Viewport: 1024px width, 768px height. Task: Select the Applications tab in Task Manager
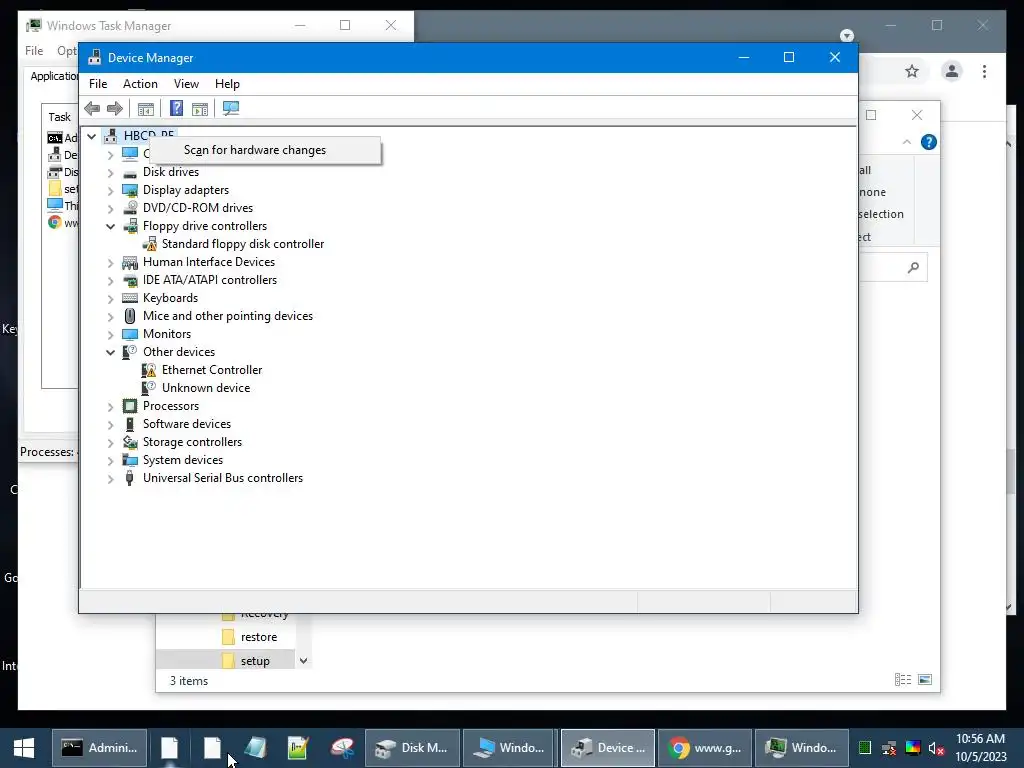point(54,76)
